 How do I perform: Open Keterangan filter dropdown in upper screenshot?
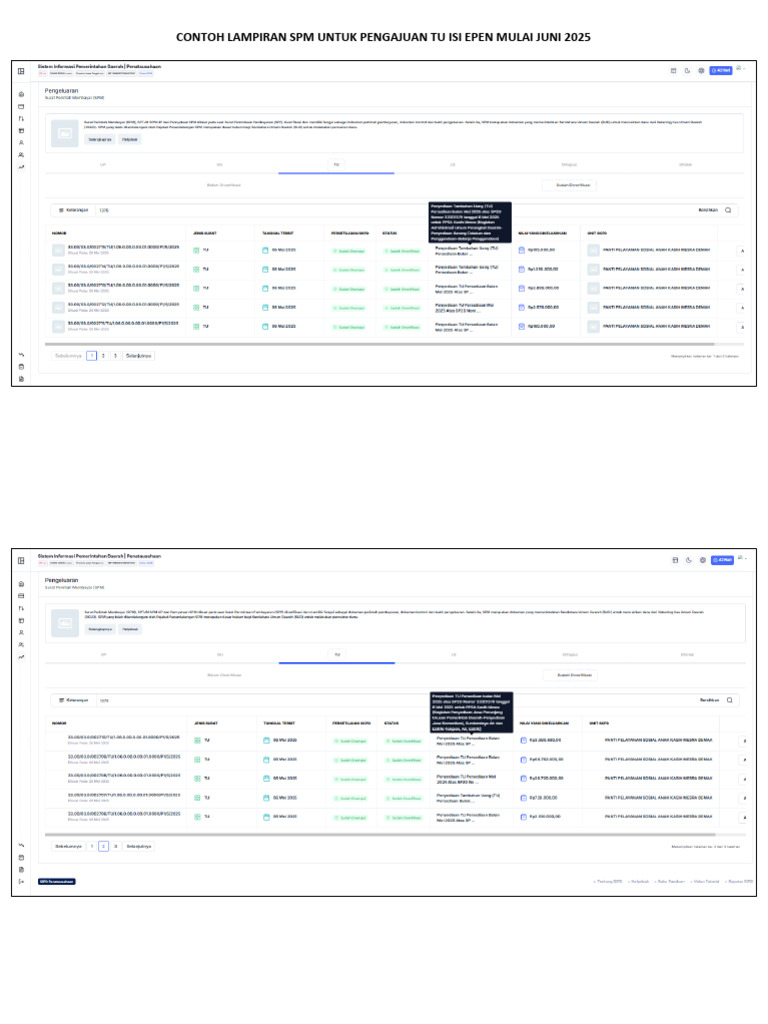coord(74,210)
